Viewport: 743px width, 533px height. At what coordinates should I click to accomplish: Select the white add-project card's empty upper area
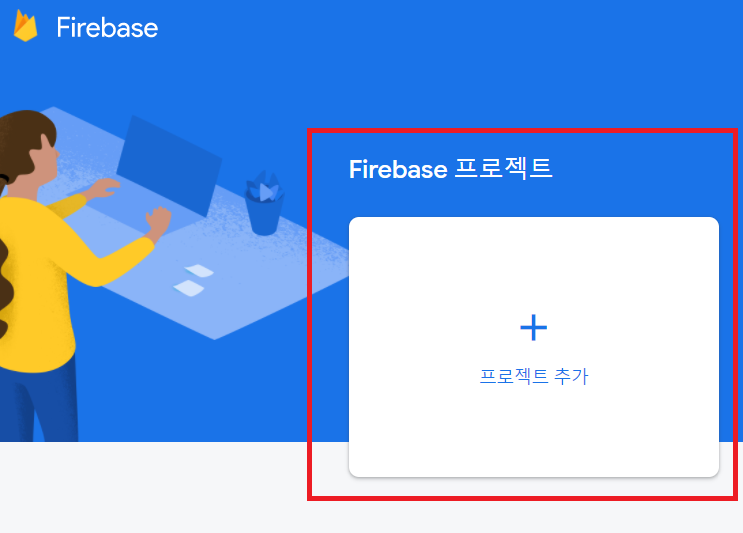tap(534, 263)
